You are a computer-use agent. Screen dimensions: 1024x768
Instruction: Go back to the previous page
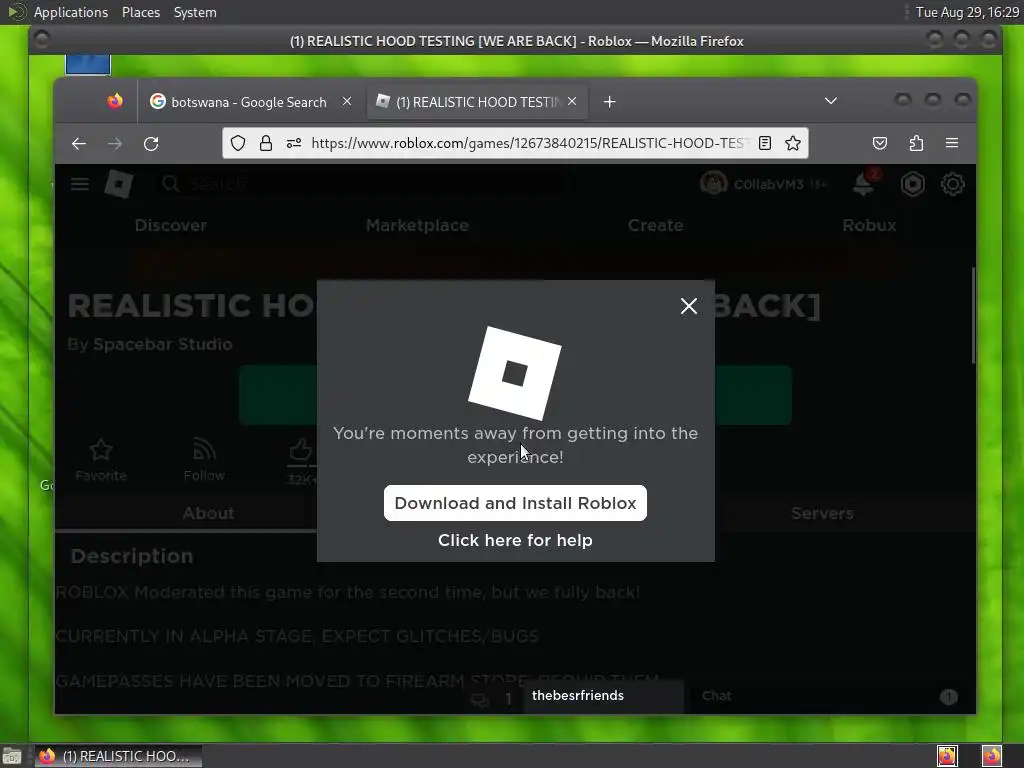(79, 144)
